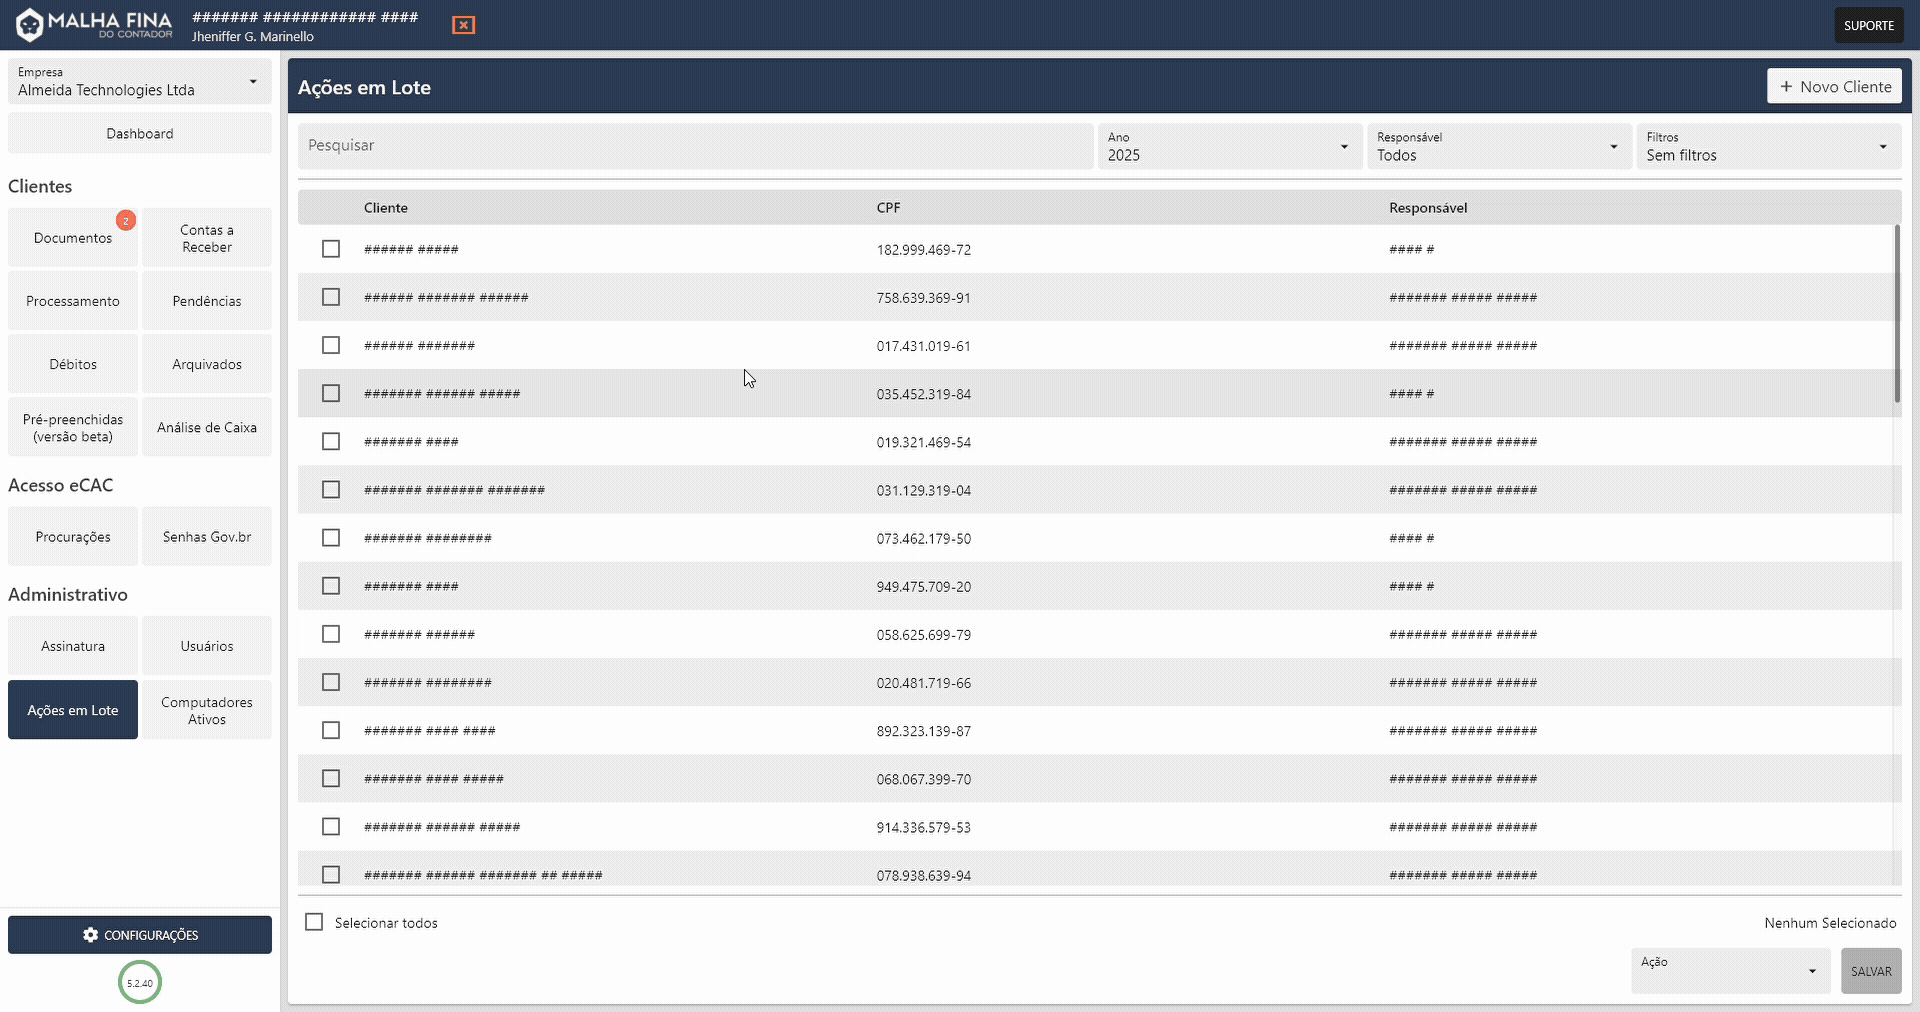Open the Senhas Gov.br section
Viewport: 1920px width, 1012px height.
pos(206,536)
